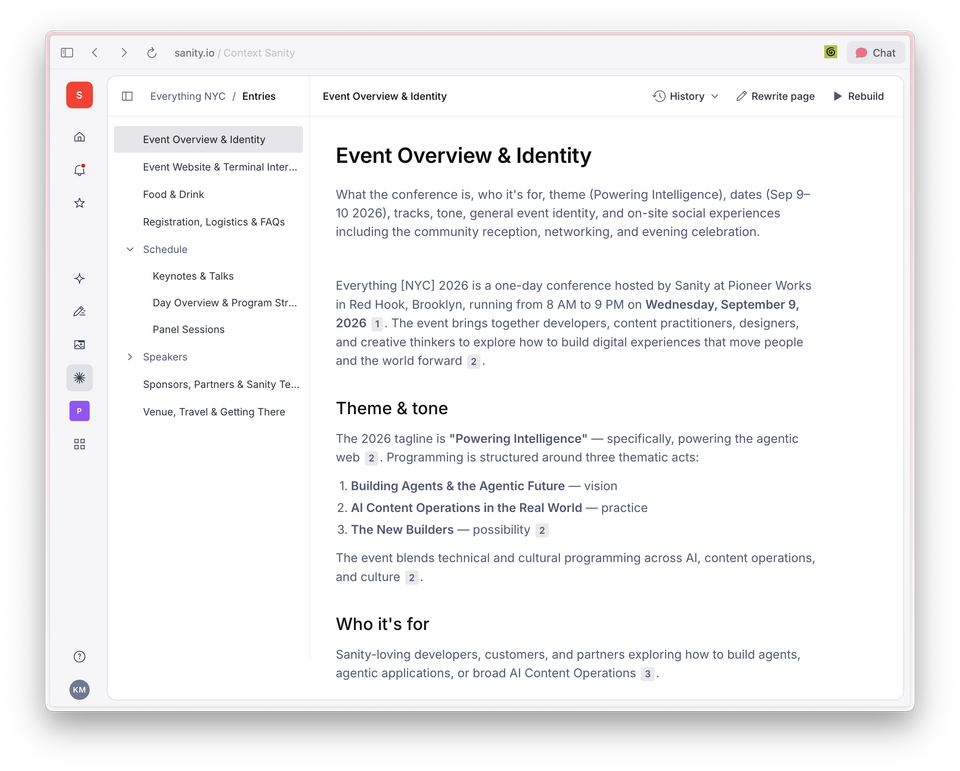Open Venue, Travel & Getting There entry
This screenshot has height=771, width=960.
(208, 412)
